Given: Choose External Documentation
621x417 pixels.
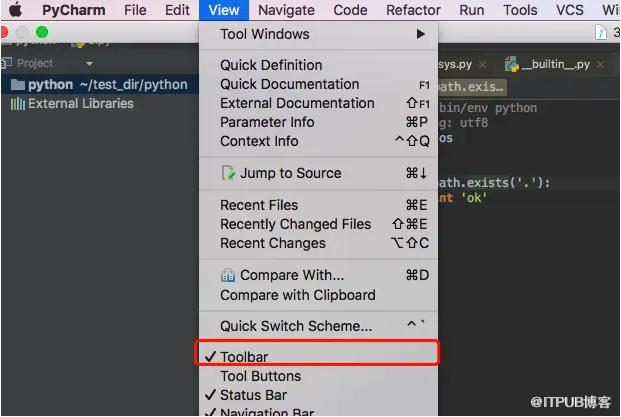Looking at the screenshot, I should (x=318, y=103).
